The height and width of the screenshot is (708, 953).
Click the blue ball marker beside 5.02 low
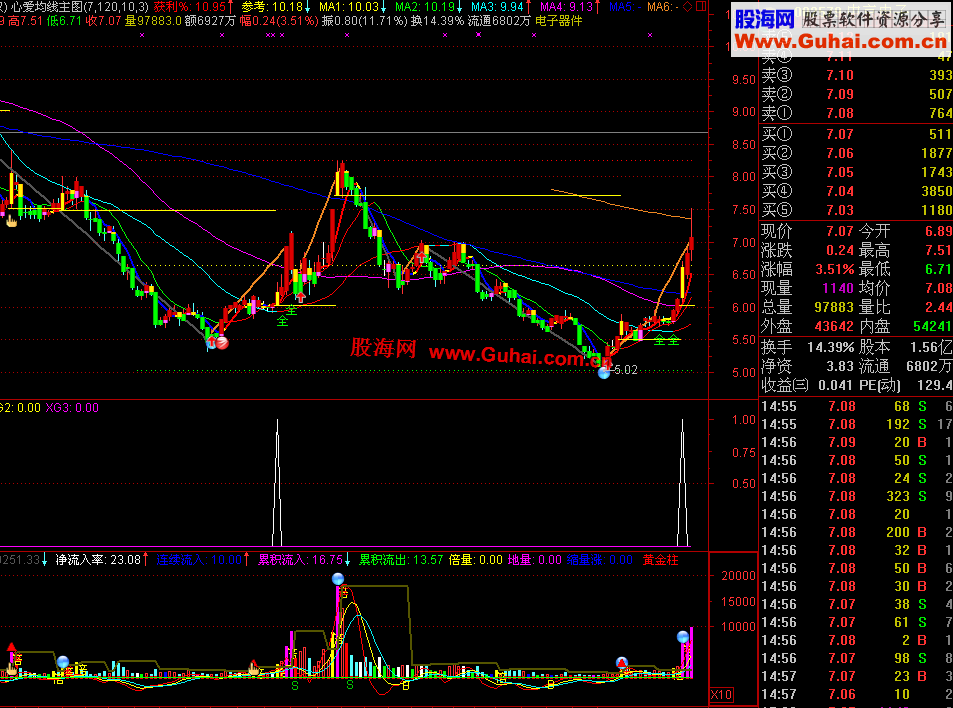click(604, 373)
